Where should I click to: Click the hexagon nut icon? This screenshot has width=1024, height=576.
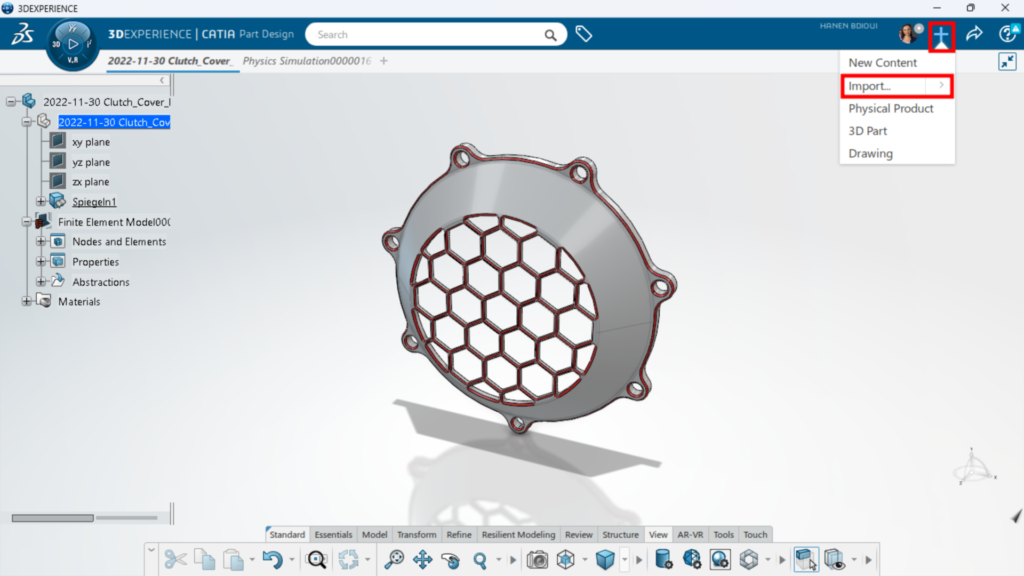pyautogui.click(x=749, y=560)
